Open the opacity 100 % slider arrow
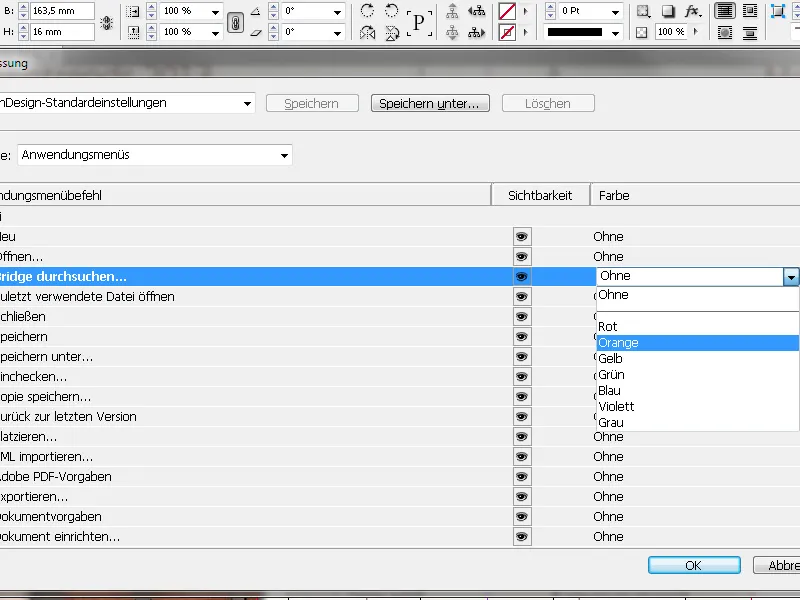Image resolution: width=800 pixels, height=600 pixels. (695, 33)
